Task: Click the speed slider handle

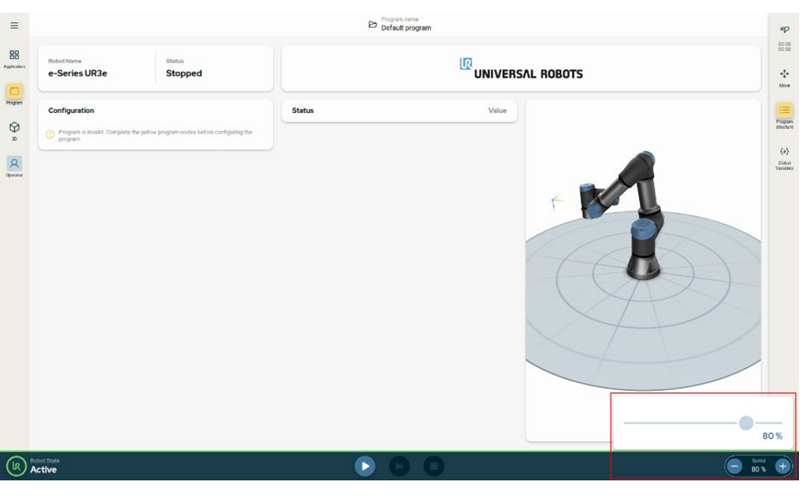Action: [746, 423]
